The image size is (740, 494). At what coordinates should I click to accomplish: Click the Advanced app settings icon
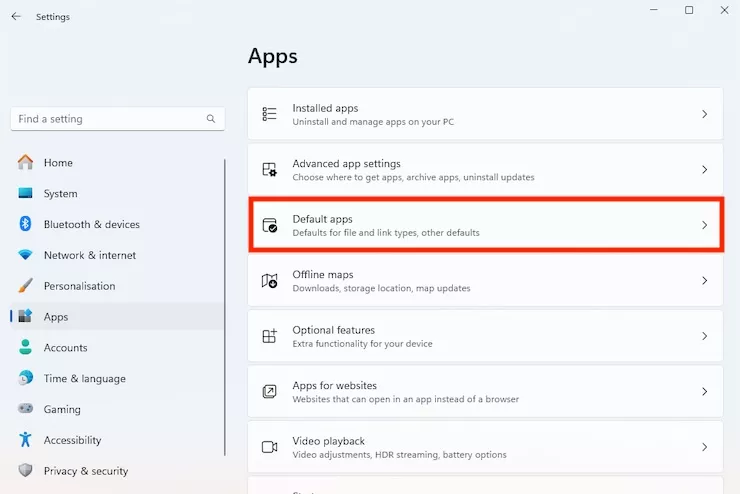269,170
